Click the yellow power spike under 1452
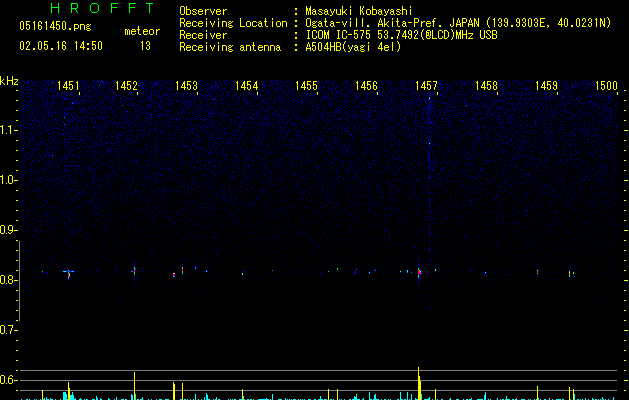 click(134, 386)
